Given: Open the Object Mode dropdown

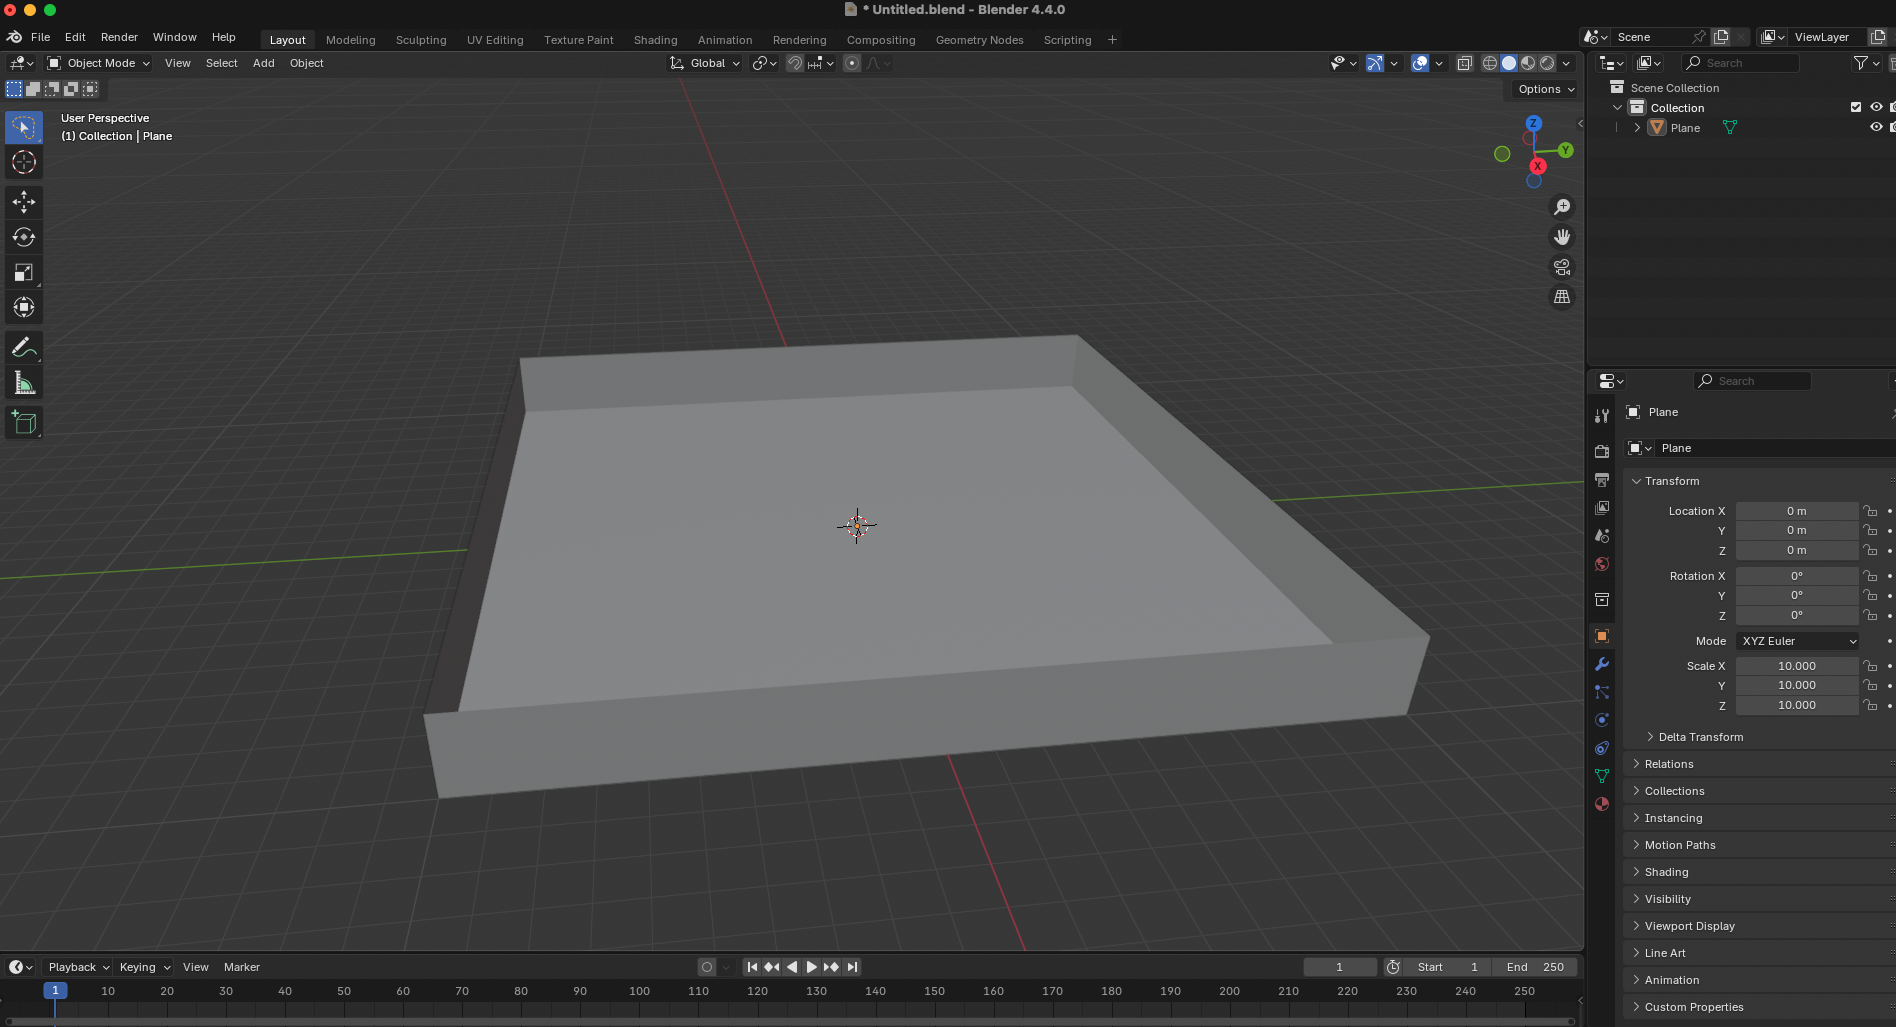Looking at the screenshot, I should [100, 63].
